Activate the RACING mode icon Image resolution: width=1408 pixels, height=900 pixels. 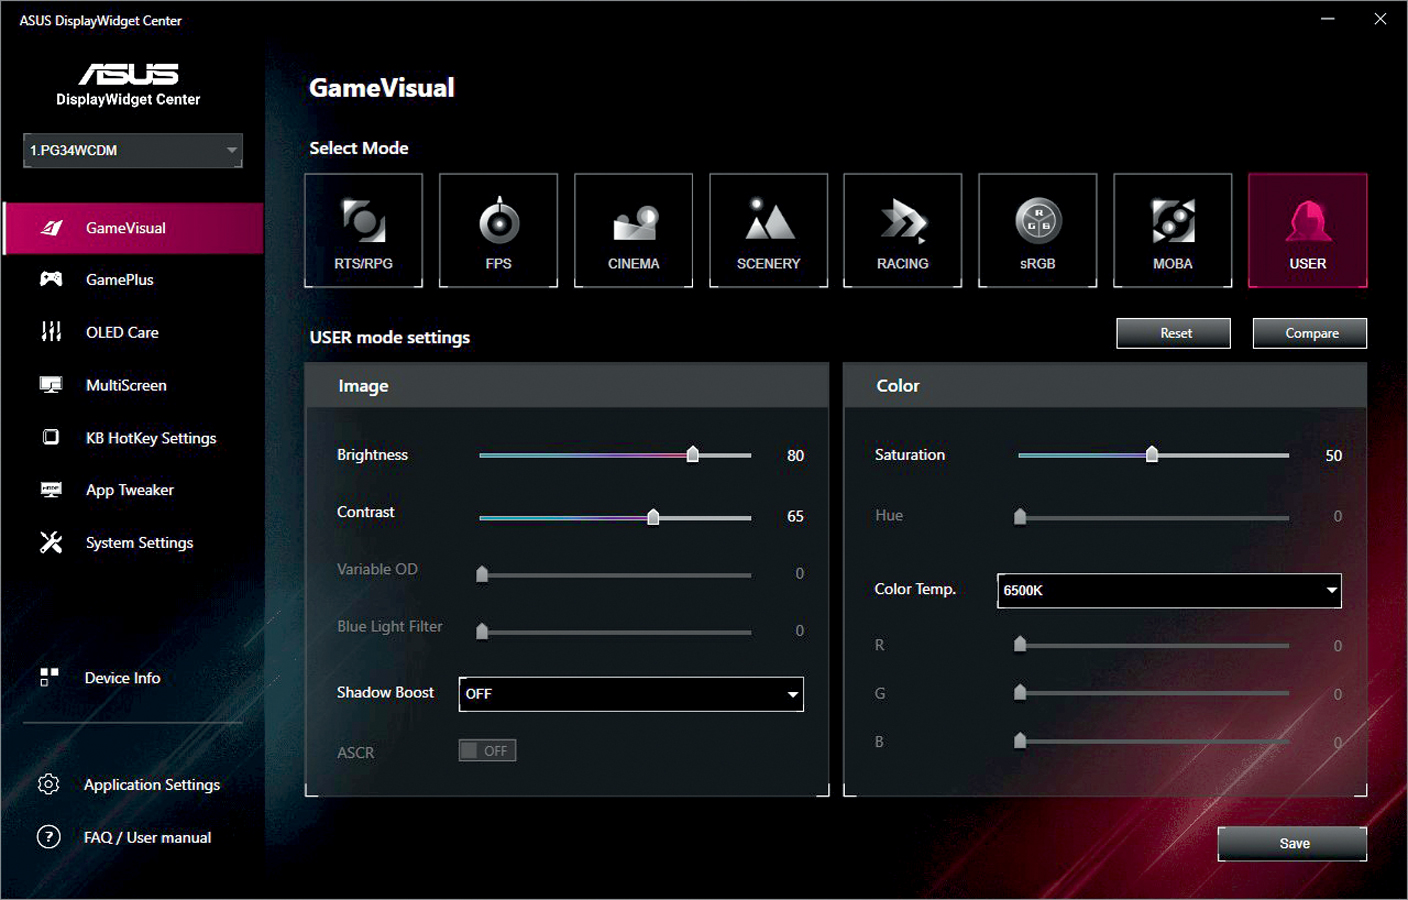(902, 230)
